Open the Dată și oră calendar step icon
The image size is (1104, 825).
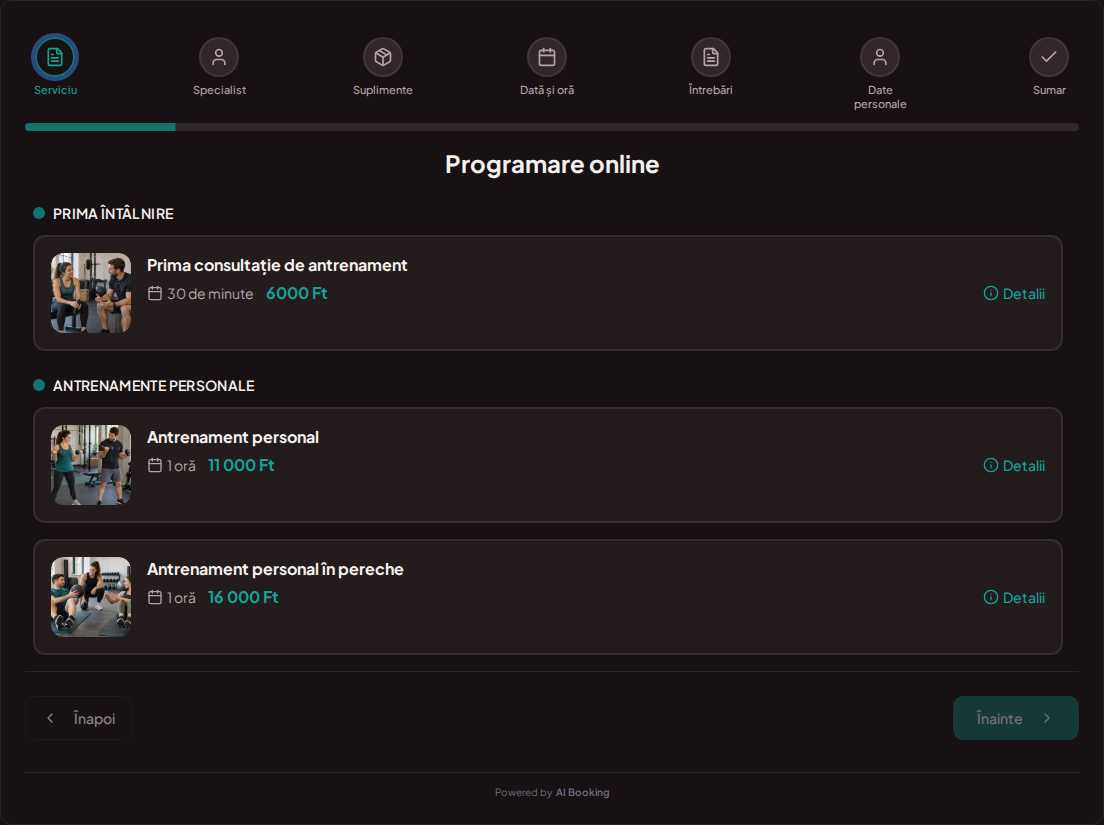(x=547, y=57)
